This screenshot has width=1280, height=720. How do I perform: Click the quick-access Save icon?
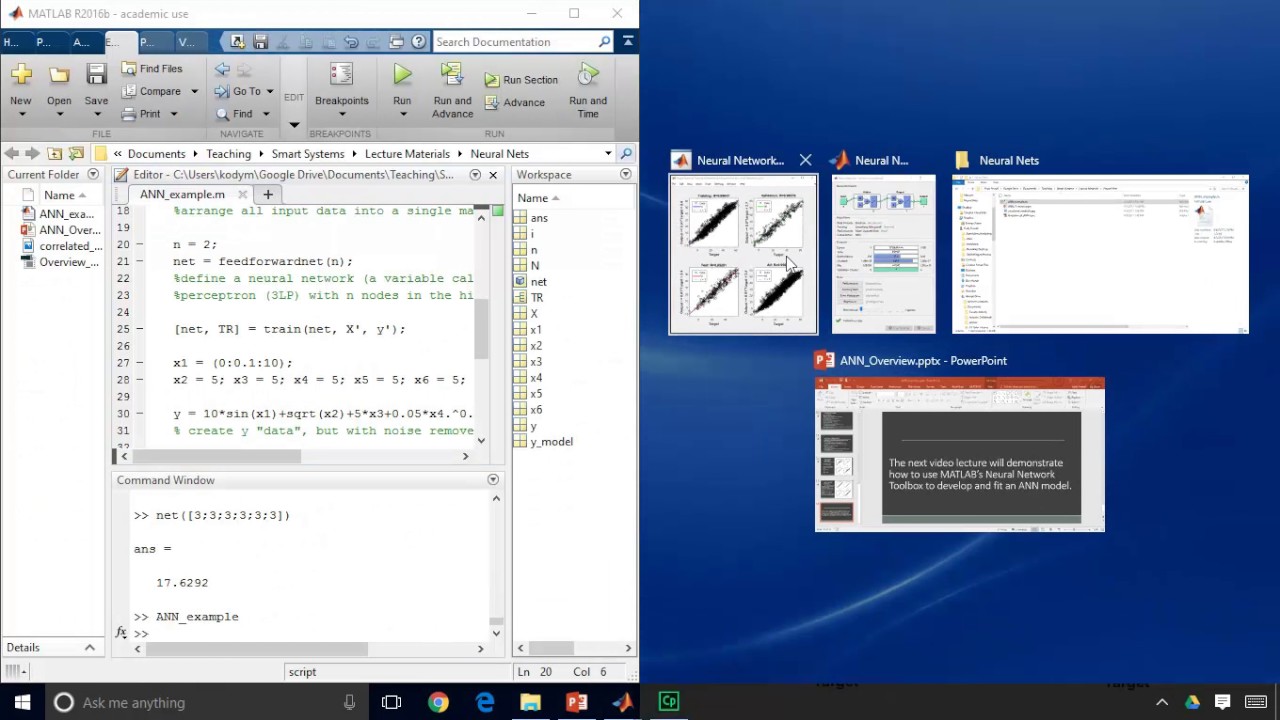pos(260,42)
